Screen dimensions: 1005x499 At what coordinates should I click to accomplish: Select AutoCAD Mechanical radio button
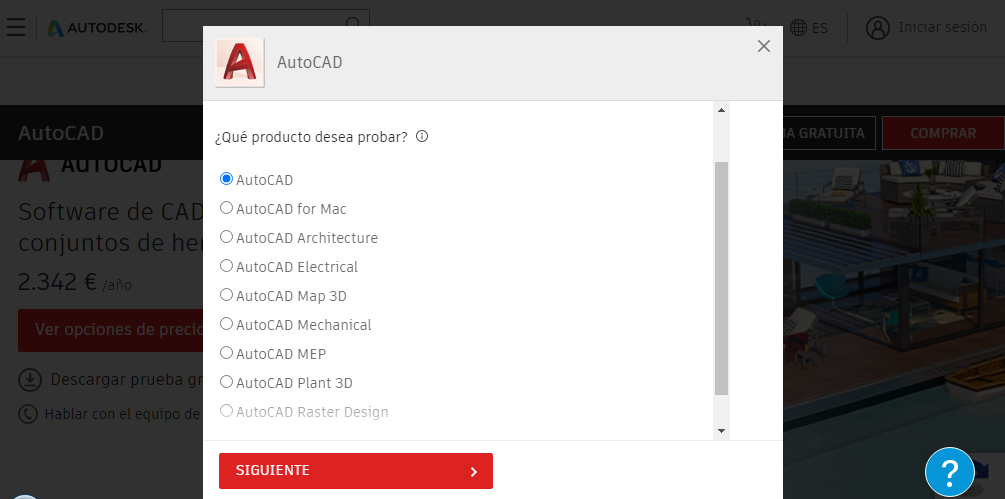click(226, 324)
